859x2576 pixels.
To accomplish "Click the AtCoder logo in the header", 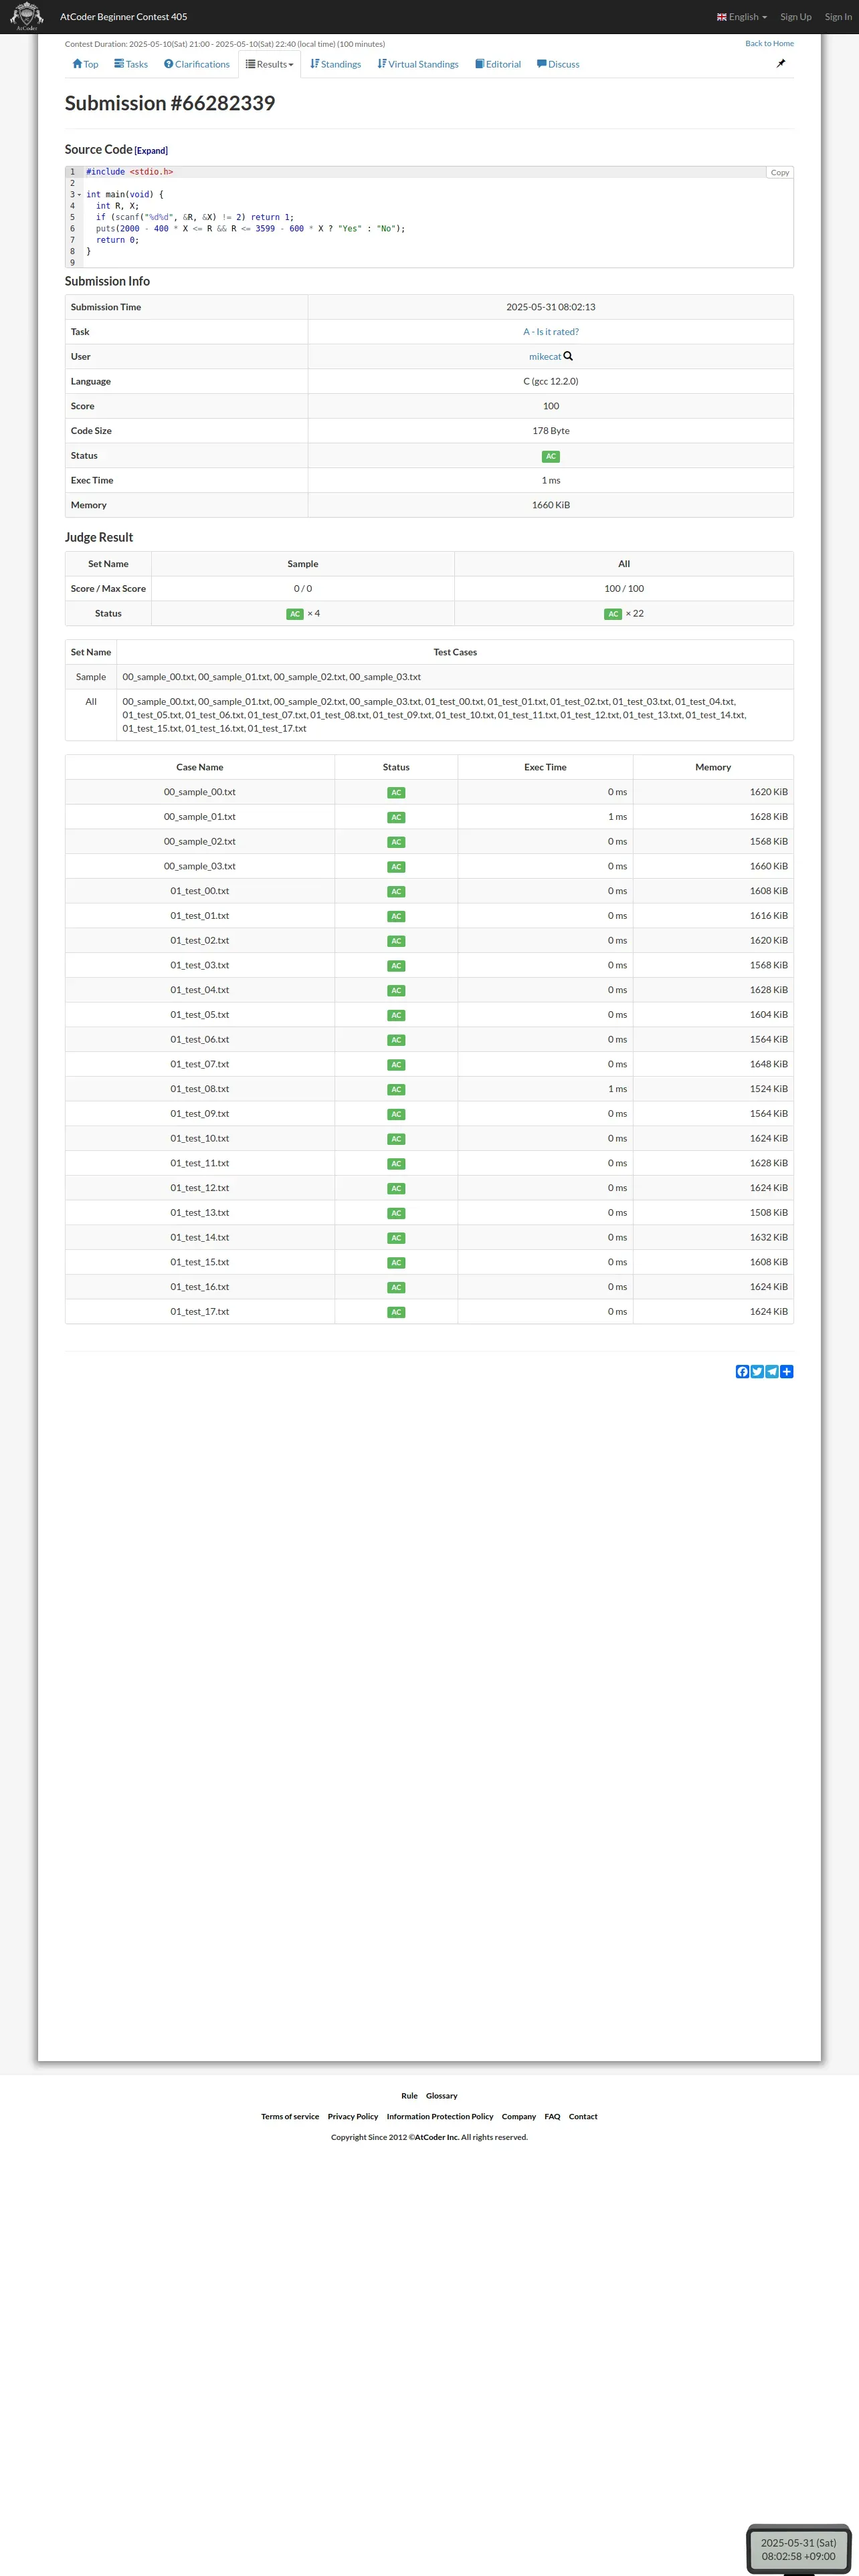I will coord(26,16).
